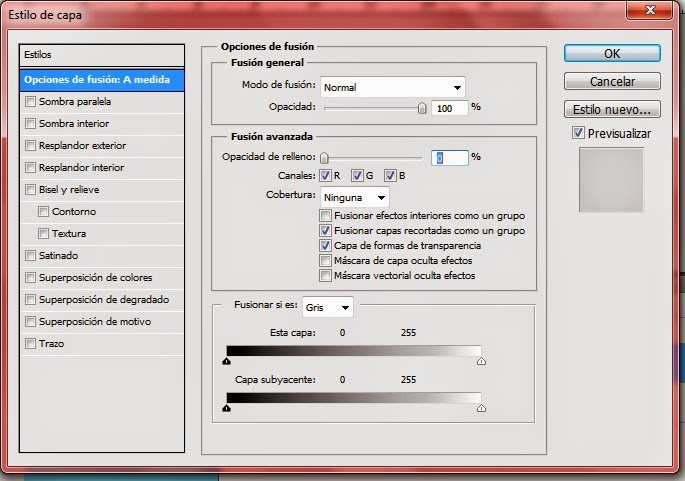This screenshot has height=481, width=685.
Task: Click the Estilo nuevo... button
Action: point(612,109)
